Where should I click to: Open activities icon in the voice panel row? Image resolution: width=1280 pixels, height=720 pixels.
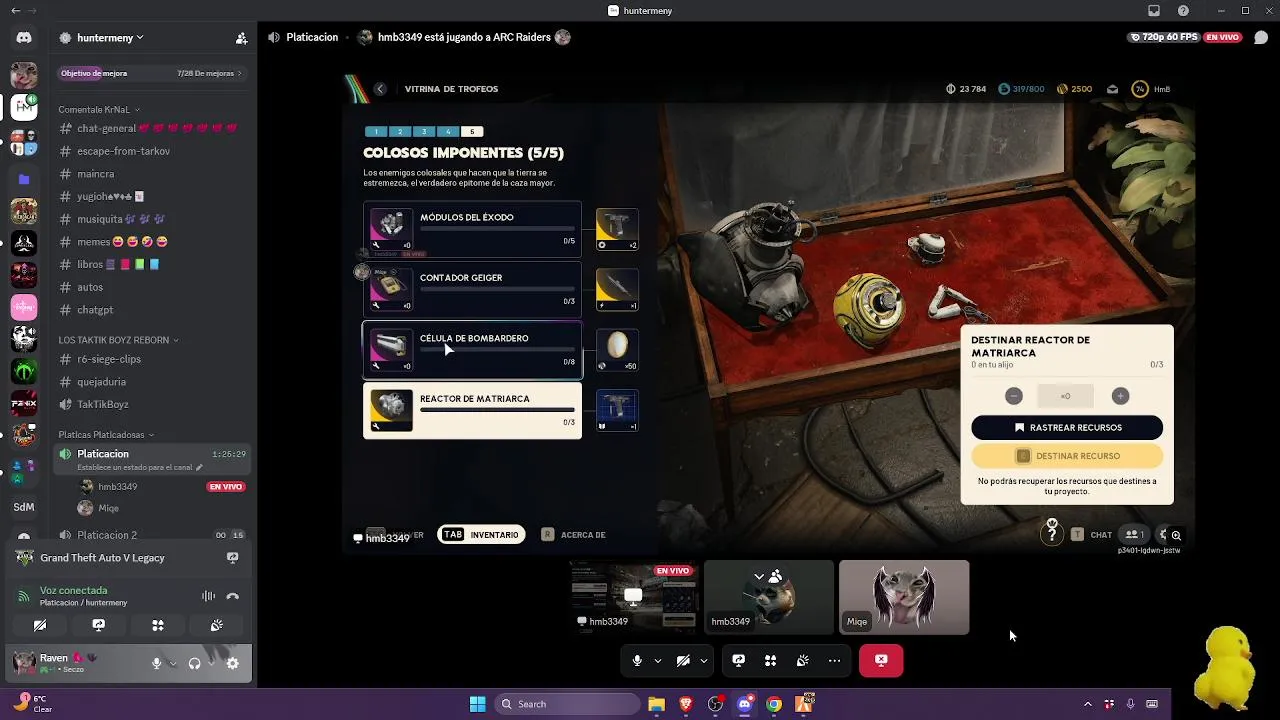pos(157,625)
